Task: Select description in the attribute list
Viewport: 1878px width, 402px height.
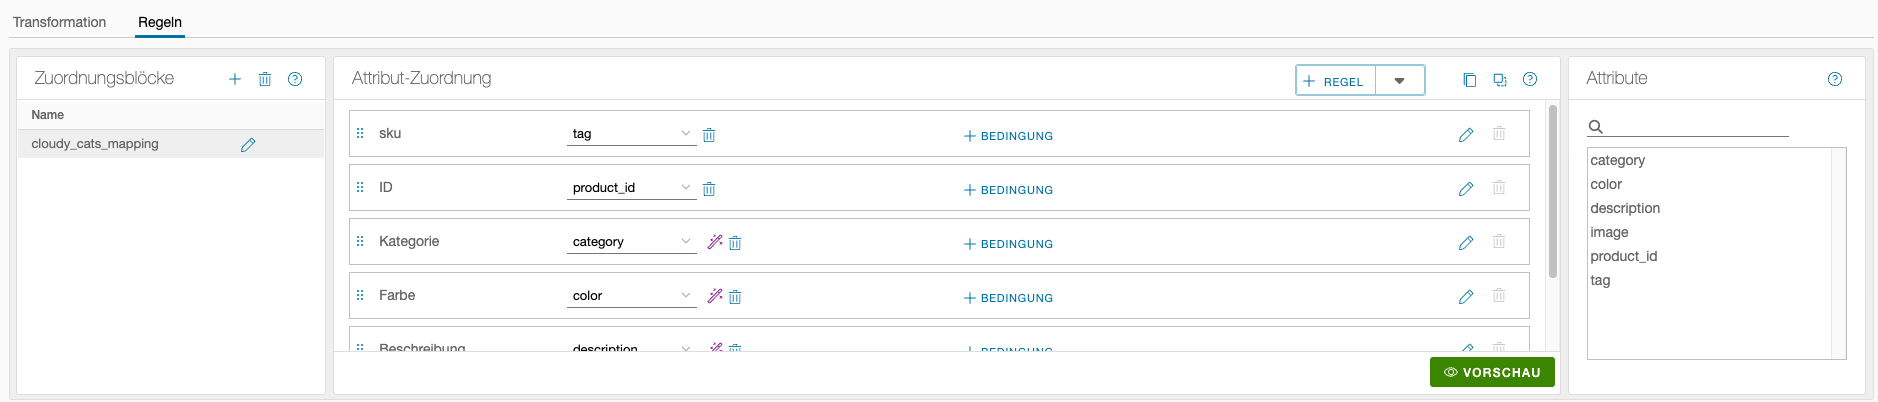Action: point(1625,208)
